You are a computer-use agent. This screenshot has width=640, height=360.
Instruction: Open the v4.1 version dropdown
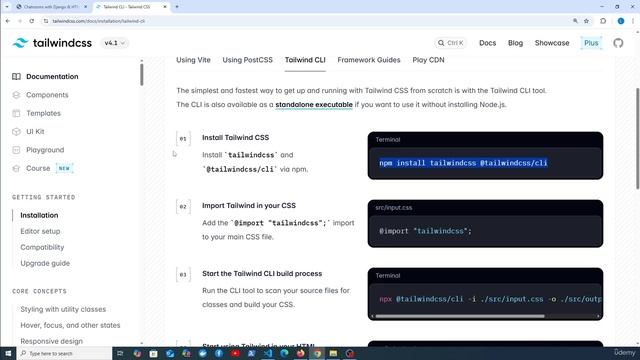pyautogui.click(x=114, y=43)
